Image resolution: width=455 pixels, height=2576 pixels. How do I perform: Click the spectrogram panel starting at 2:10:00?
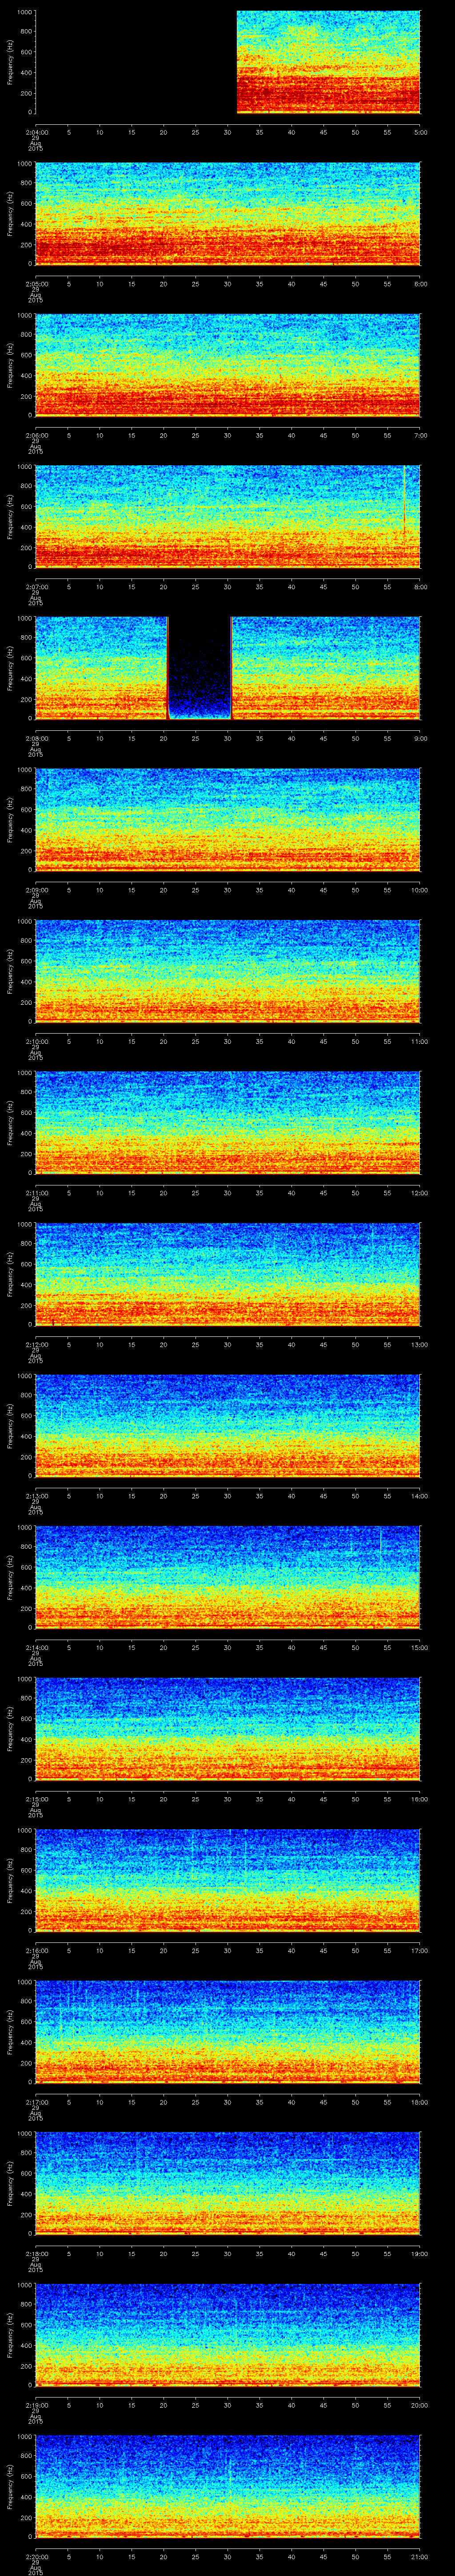(228, 971)
